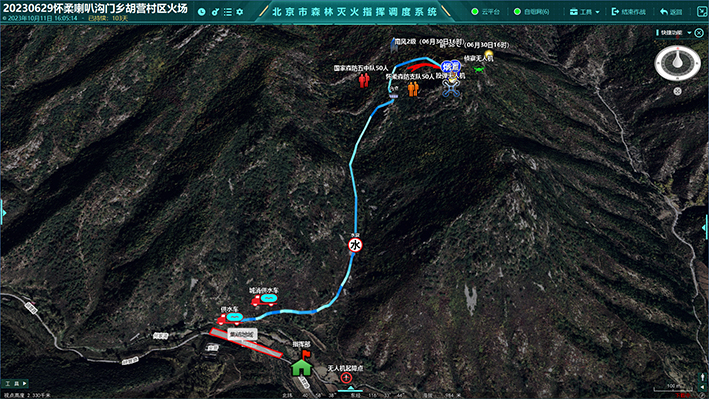Toggle the 自组网 network status indicator
This screenshot has width=709, height=399.
517,12
